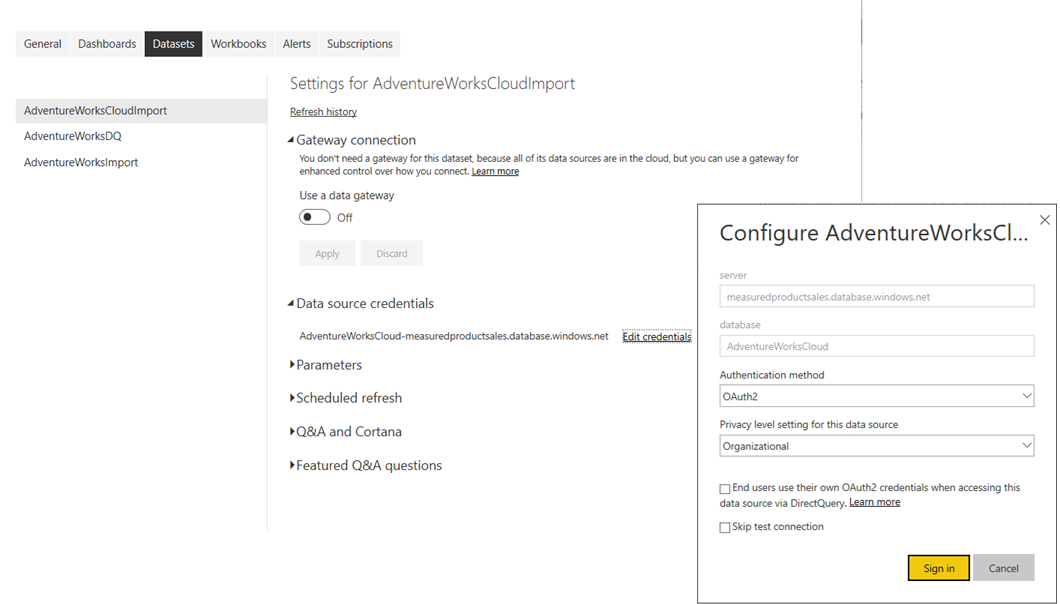Check End users use their own OAuth2 credentials
Viewport: 1060px width, 604px height.
click(x=724, y=488)
